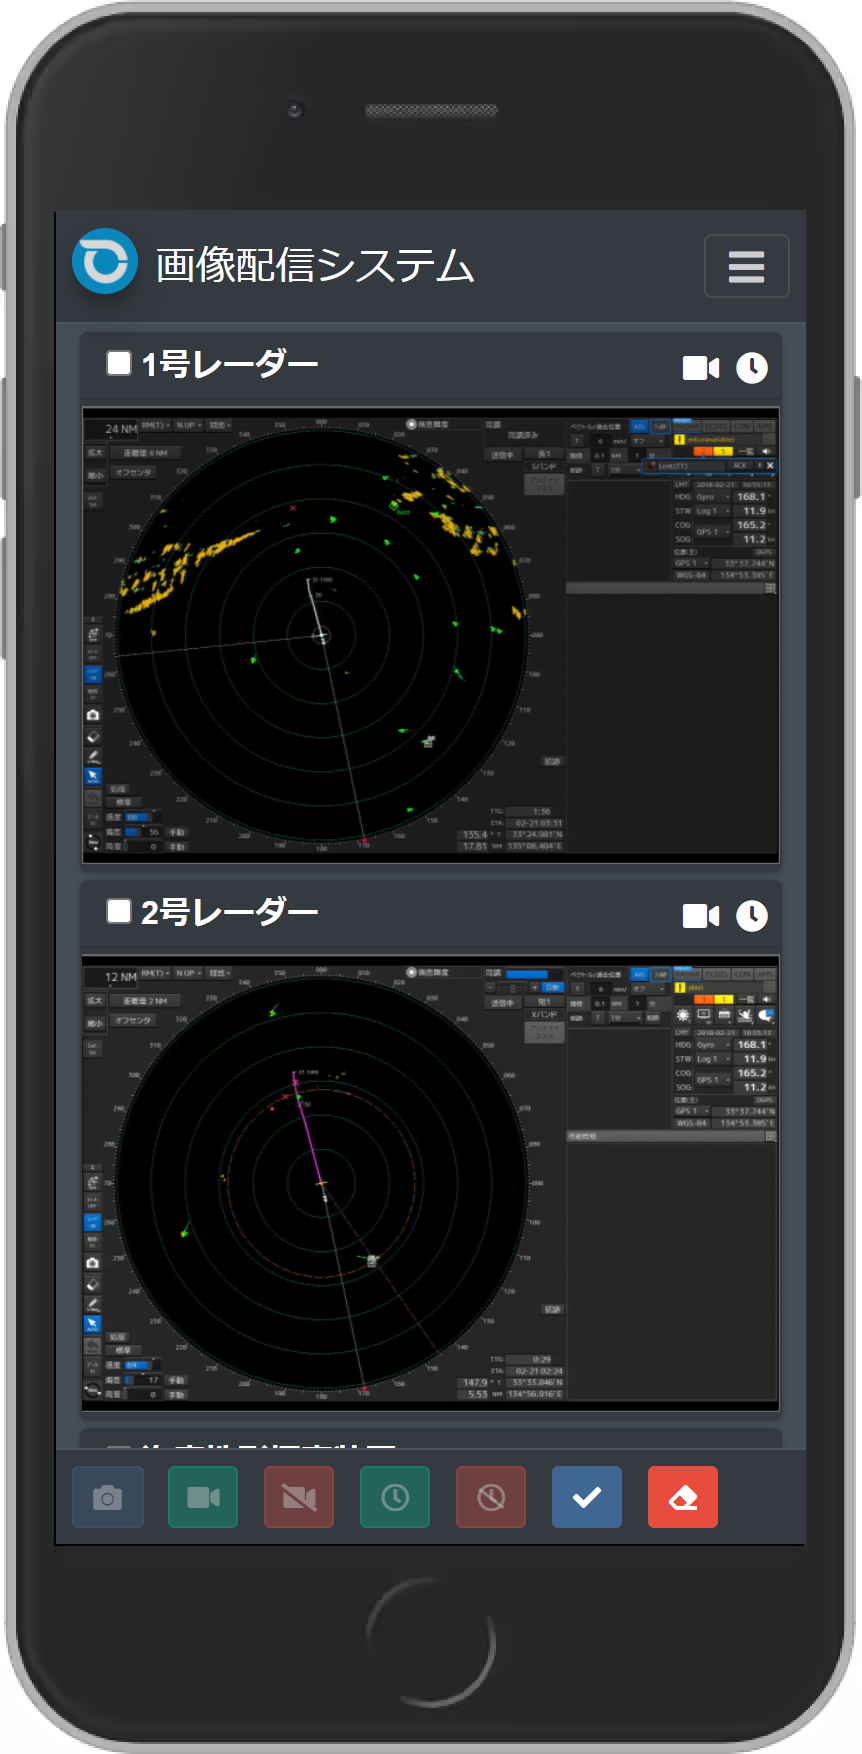Screen dimensions: 862x1754
Task: Clear selection with the red eraser button
Action: pyautogui.click(x=683, y=1497)
